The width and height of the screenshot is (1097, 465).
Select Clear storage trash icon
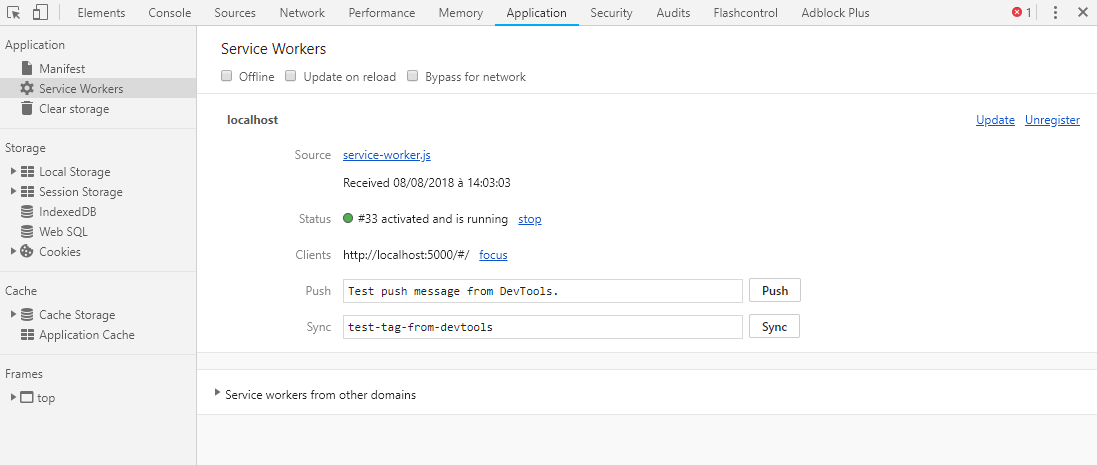pyautogui.click(x=27, y=108)
